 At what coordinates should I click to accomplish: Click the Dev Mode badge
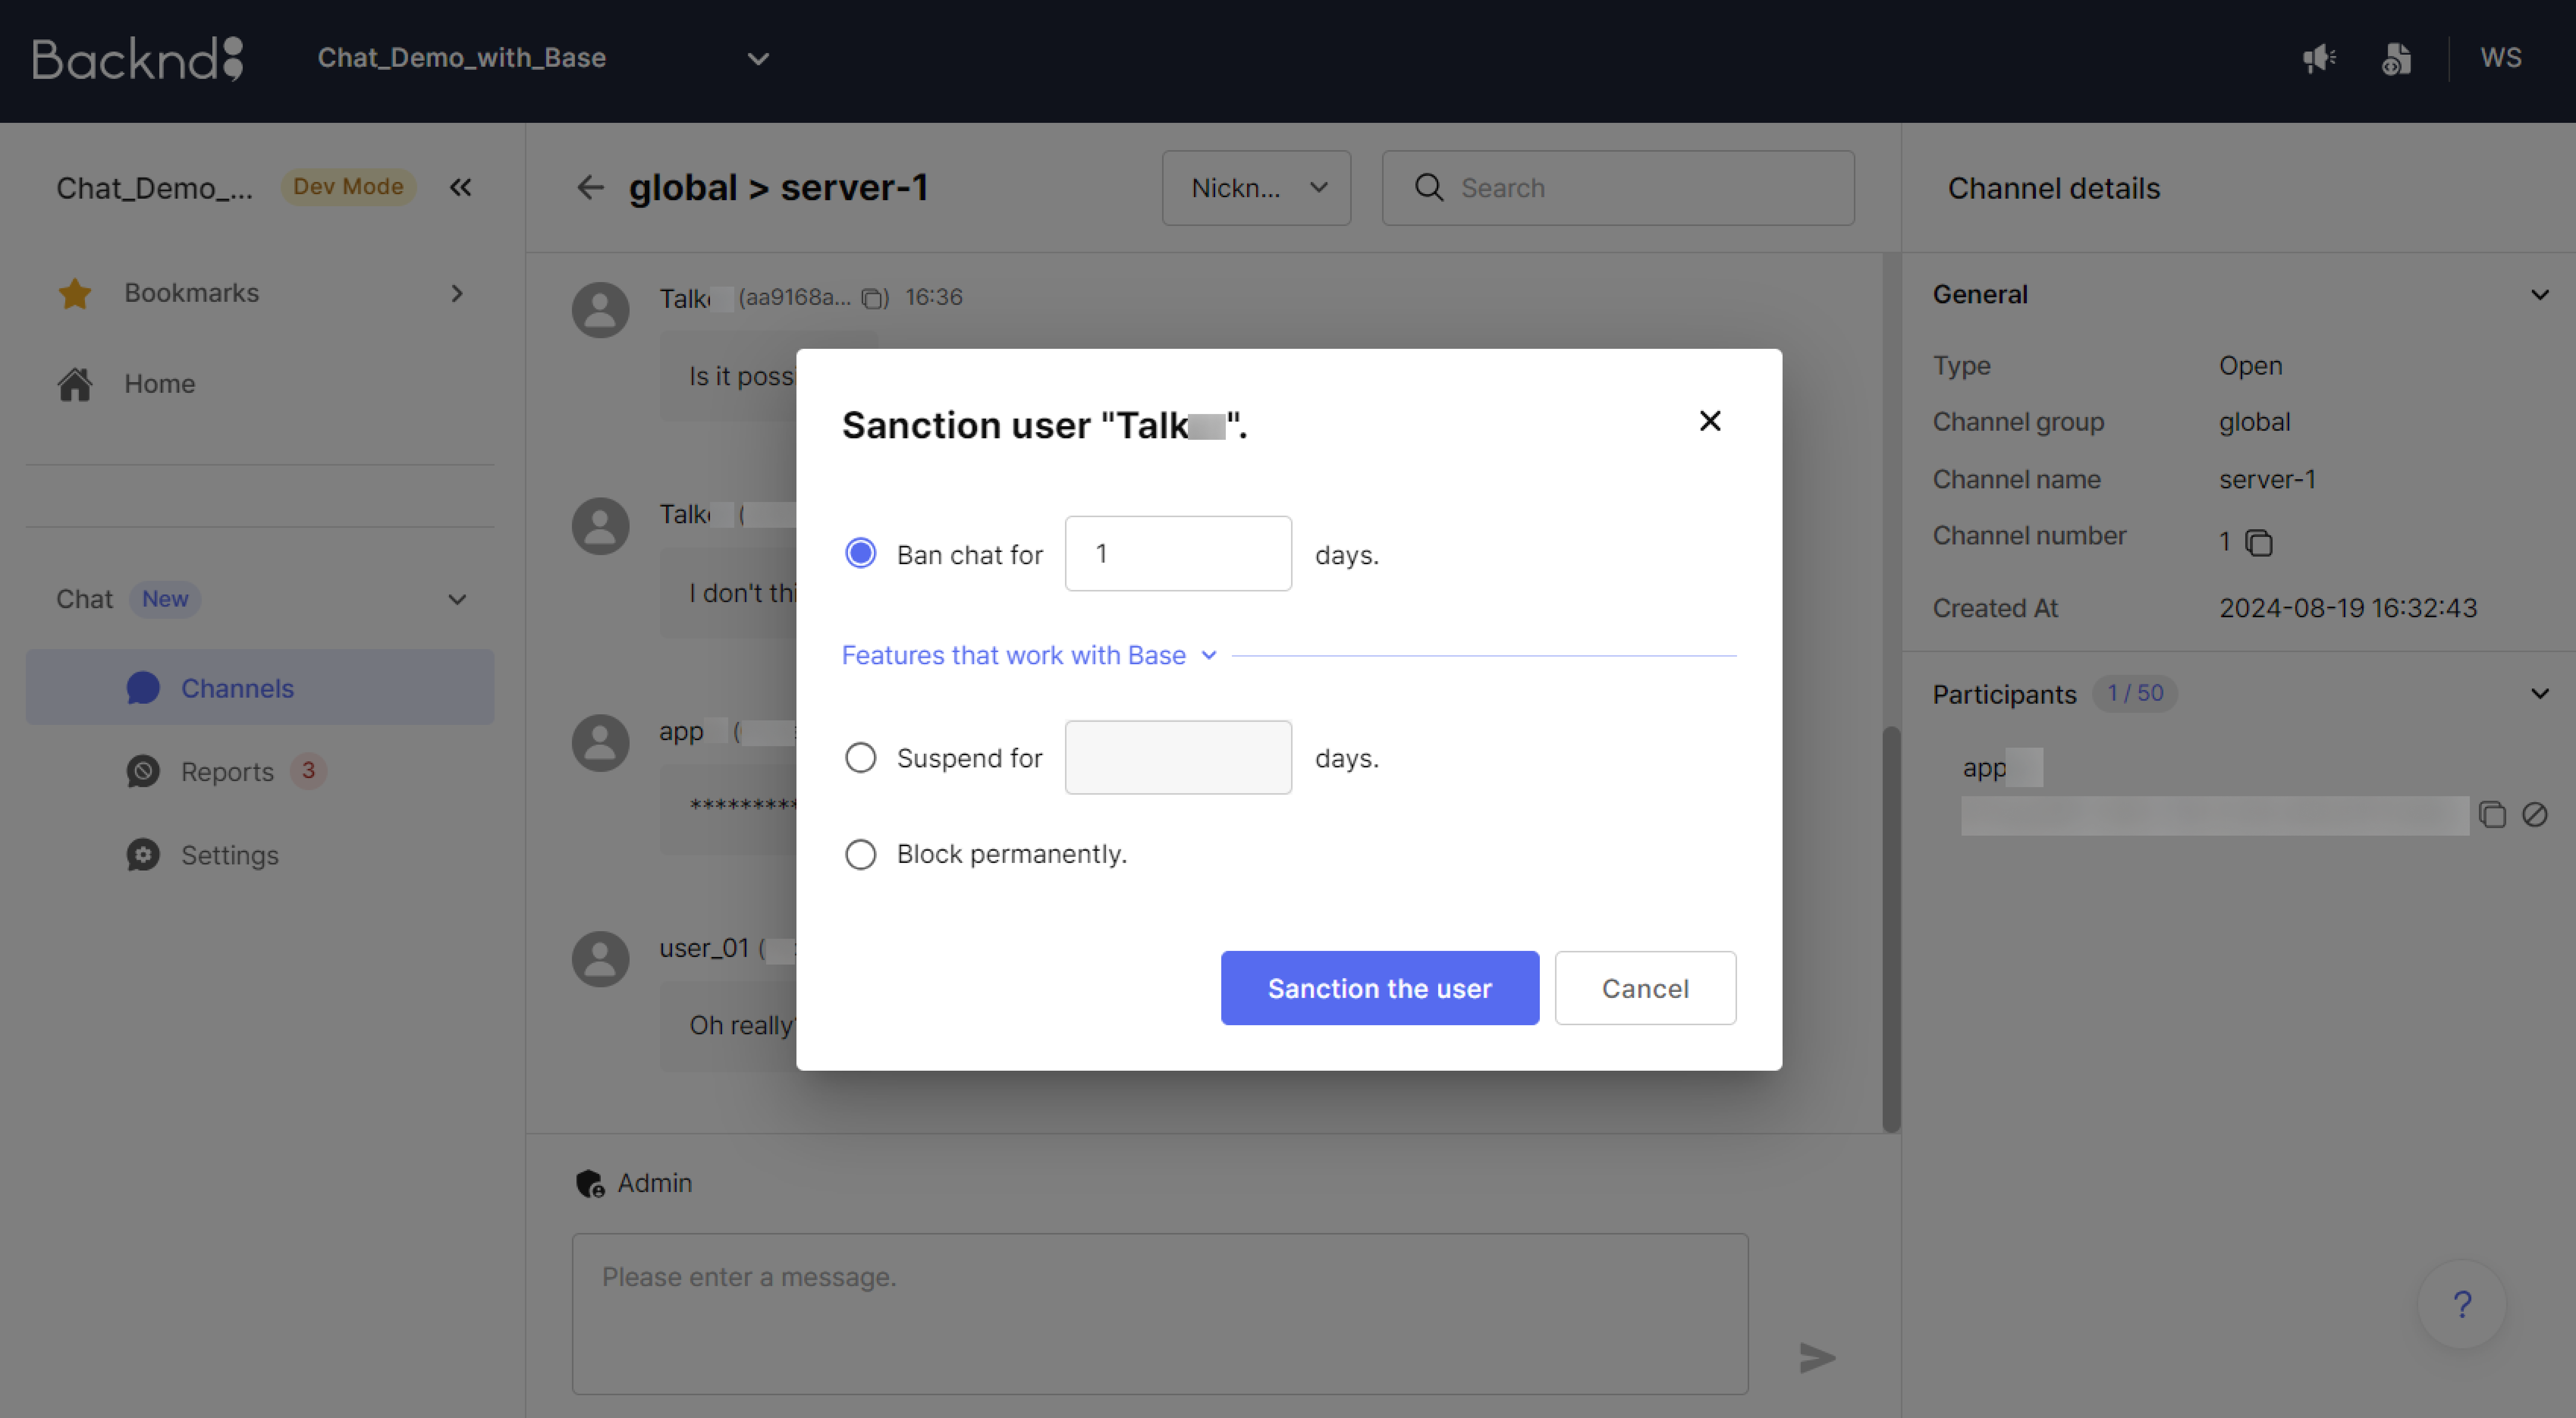click(x=348, y=187)
